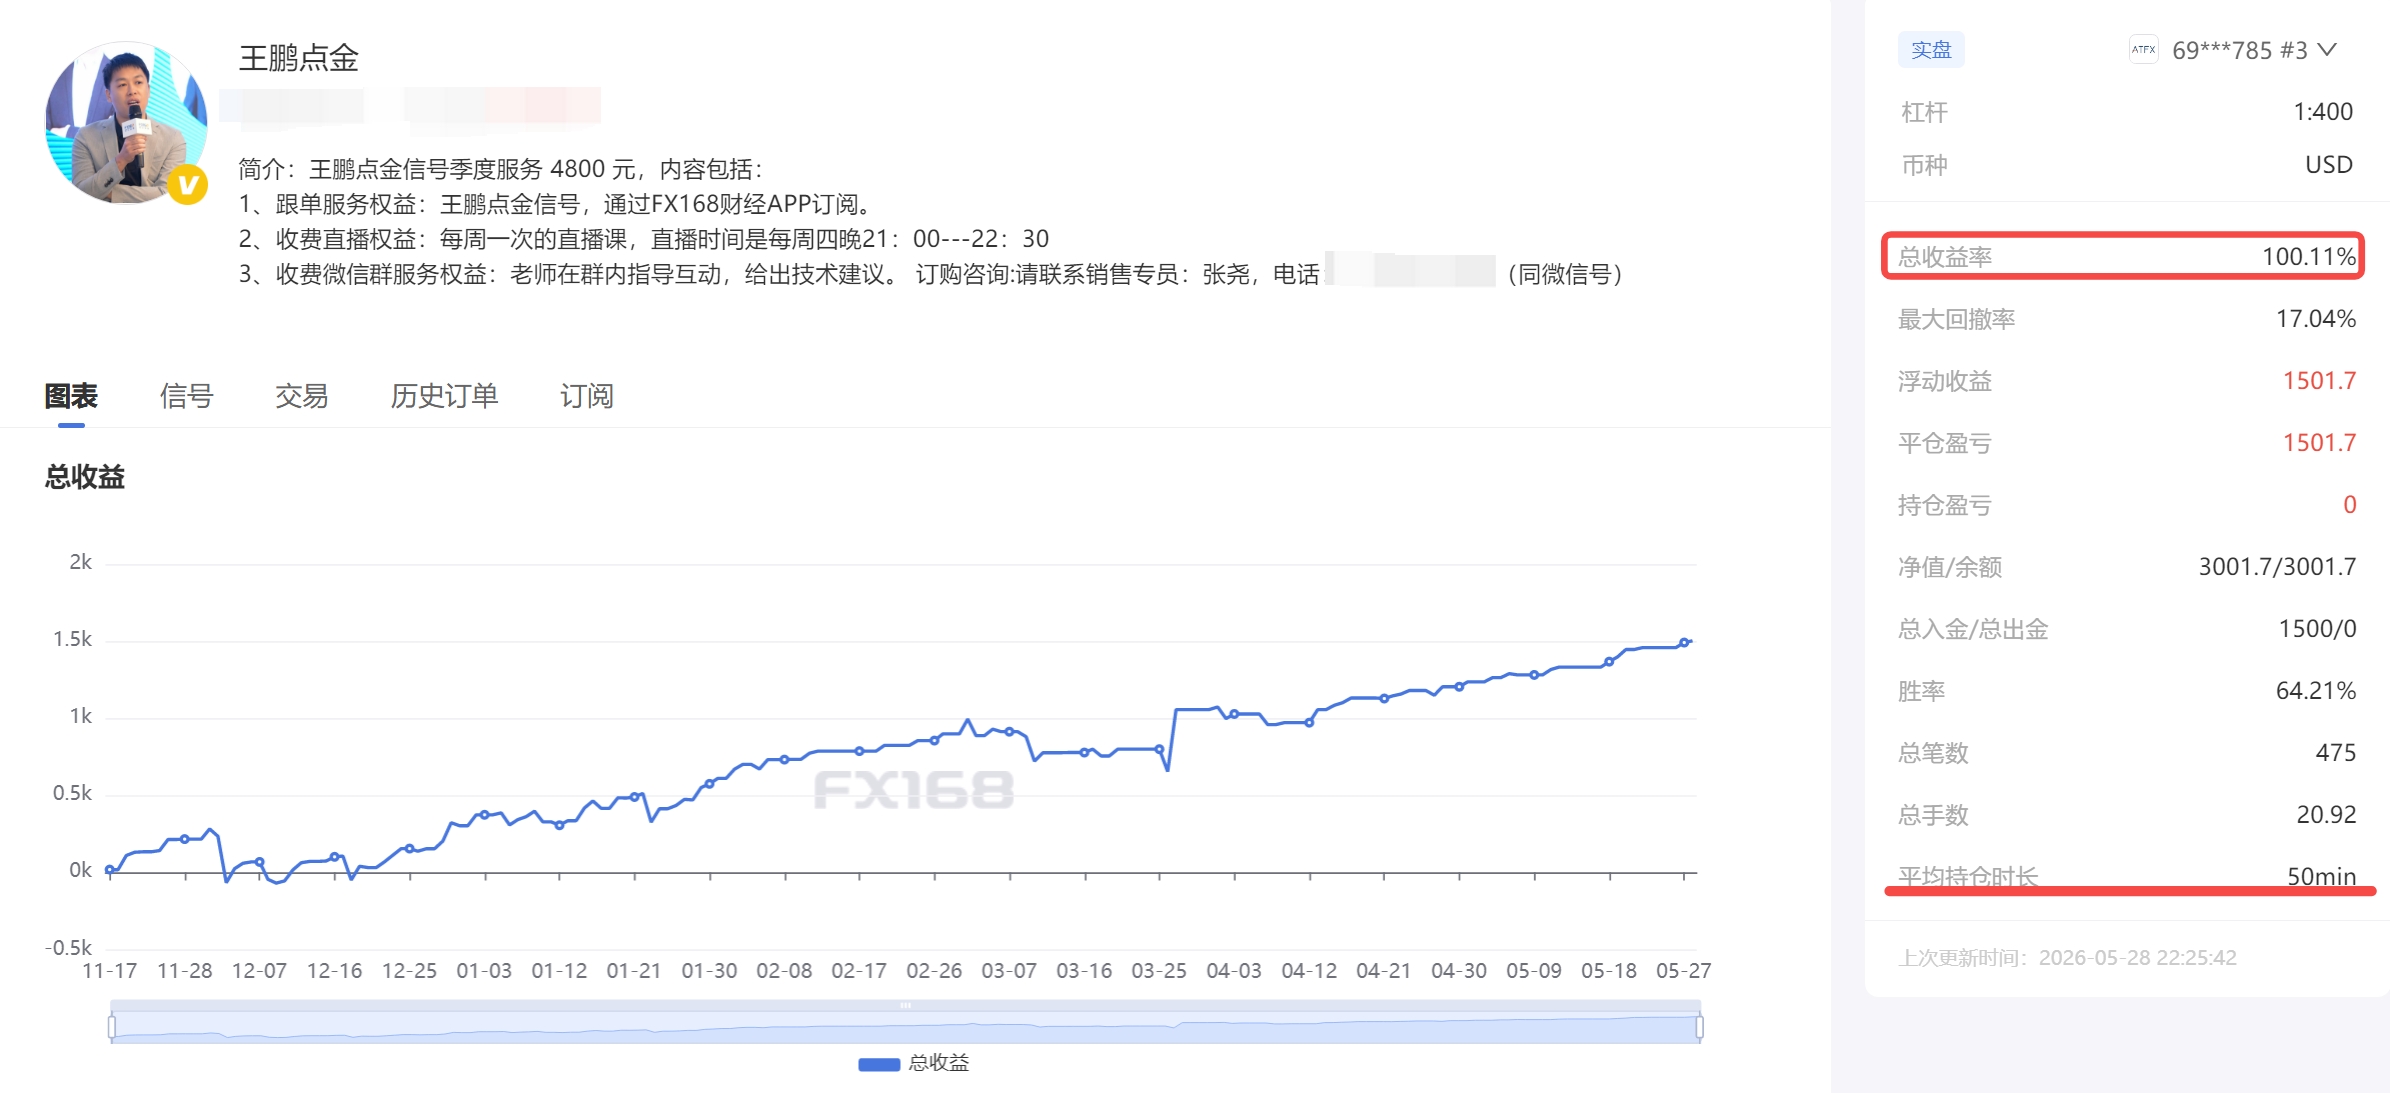Click the 总入金/总出金 value 1500/0

point(2317,629)
